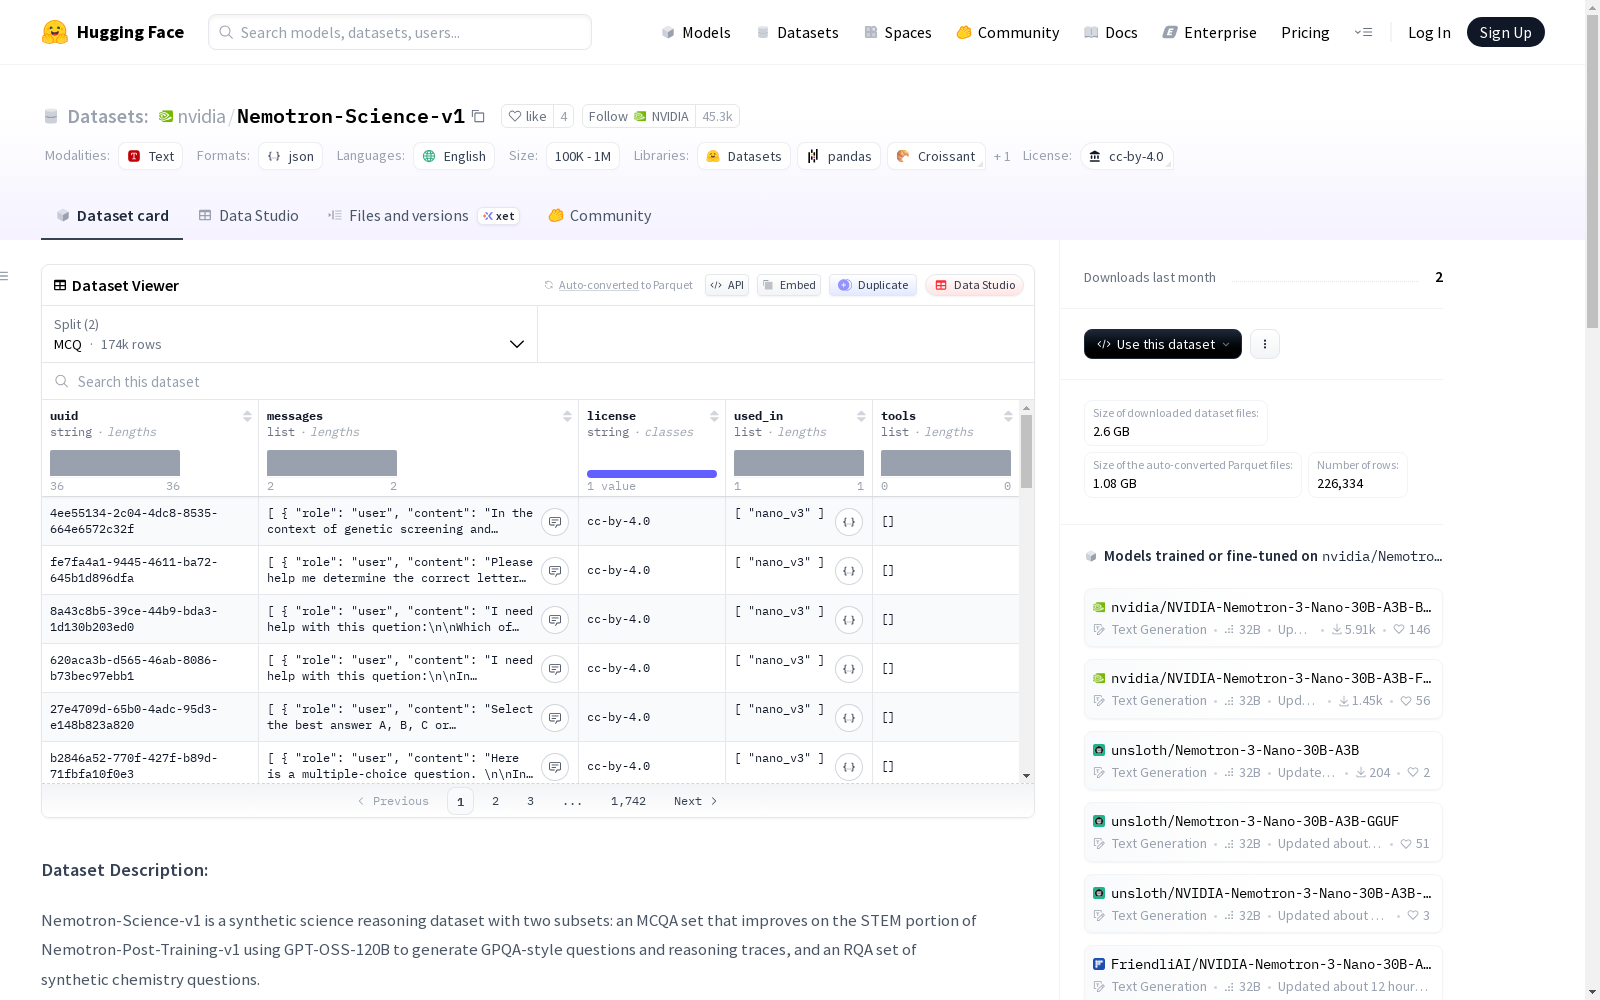Expand used_in JSON for row 620aca3b
1600x1000 pixels.
click(x=849, y=668)
